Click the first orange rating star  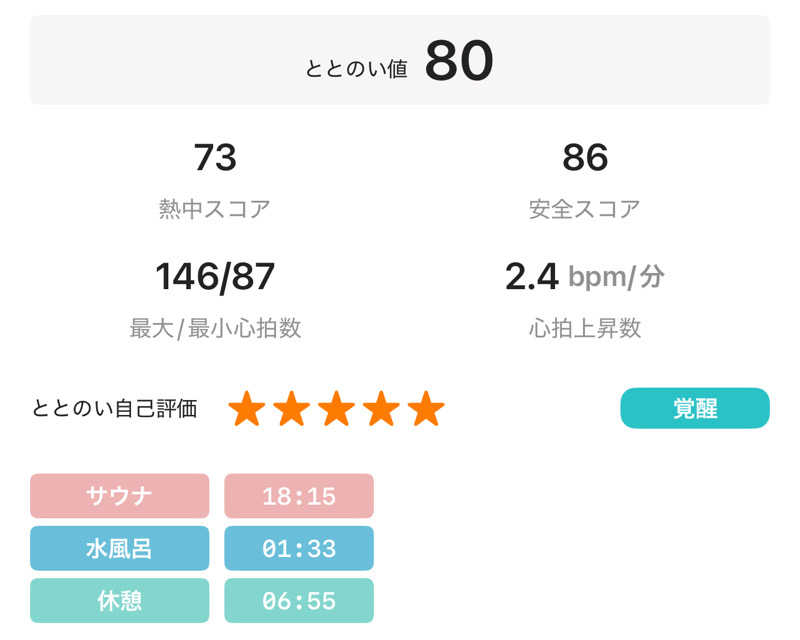[247, 409]
